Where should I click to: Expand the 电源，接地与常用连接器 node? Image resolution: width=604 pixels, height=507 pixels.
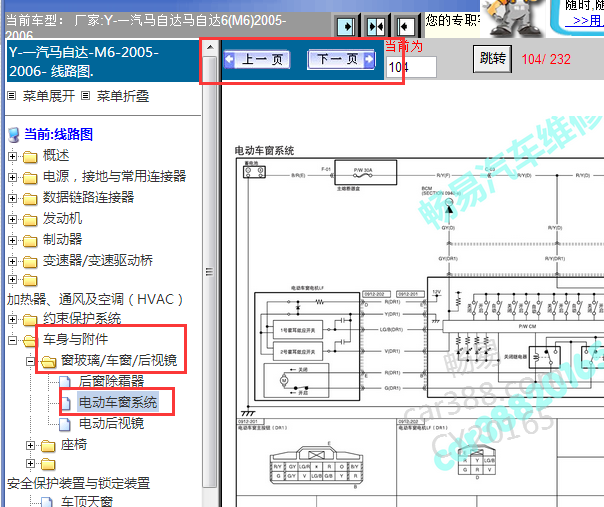(x=12, y=177)
